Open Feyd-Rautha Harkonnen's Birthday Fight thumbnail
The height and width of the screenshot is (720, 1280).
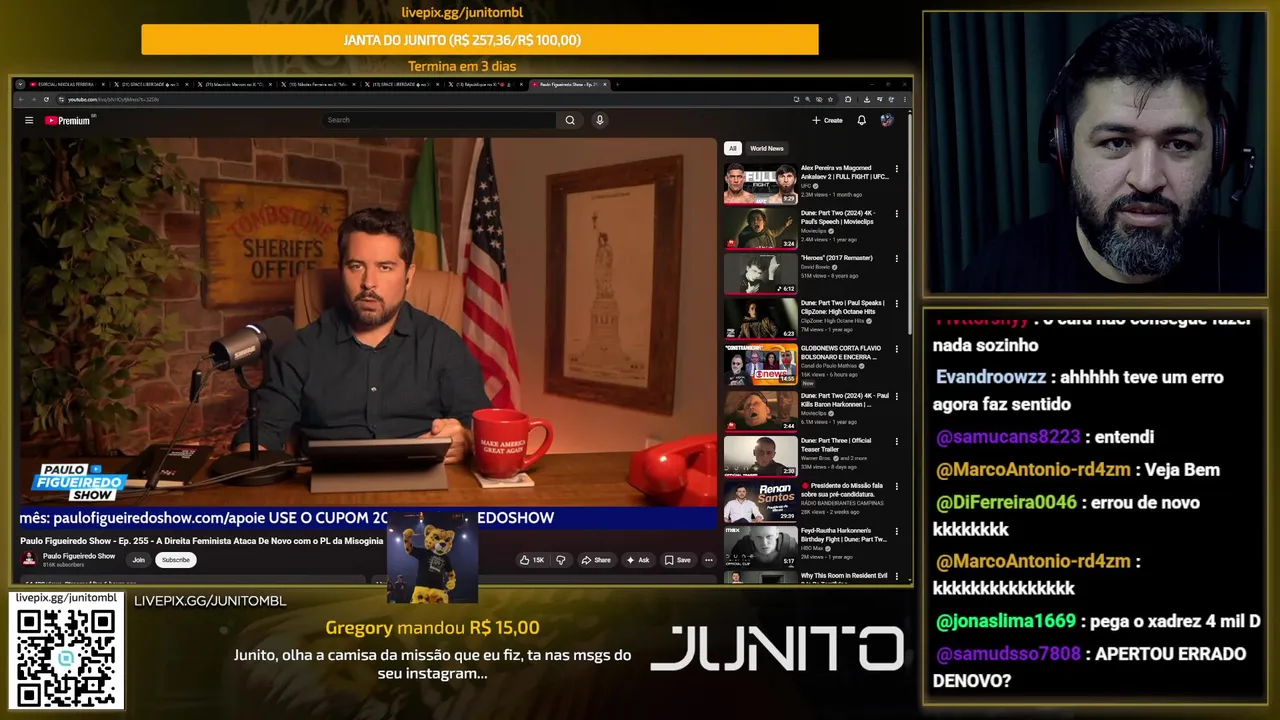pyautogui.click(x=760, y=547)
